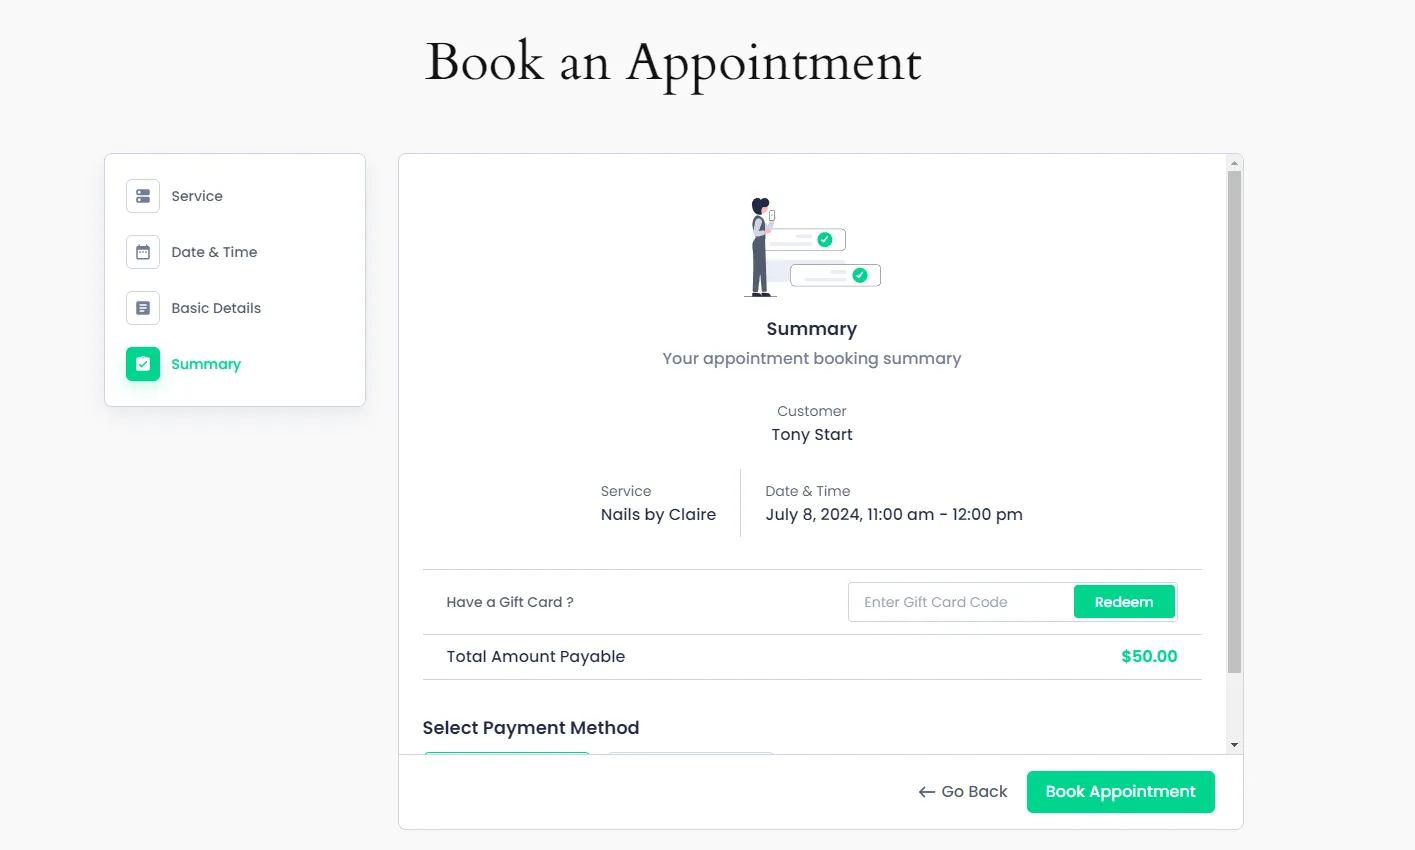Click the scrollbar up arrow

tap(1234, 163)
